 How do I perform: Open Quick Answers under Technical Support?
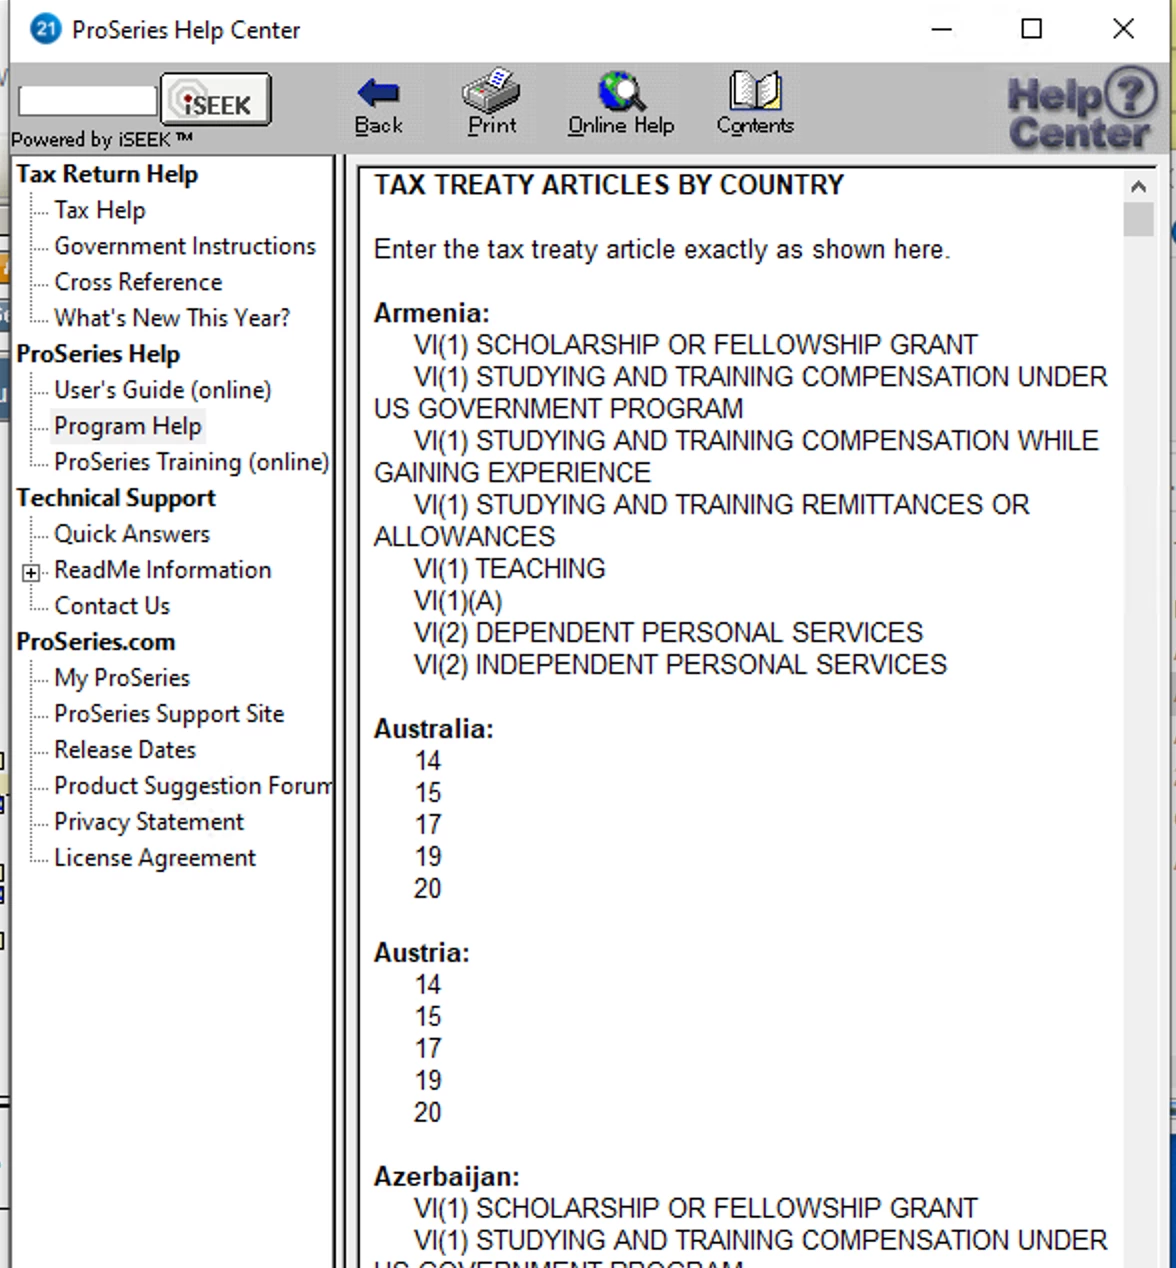click(x=132, y=534)
